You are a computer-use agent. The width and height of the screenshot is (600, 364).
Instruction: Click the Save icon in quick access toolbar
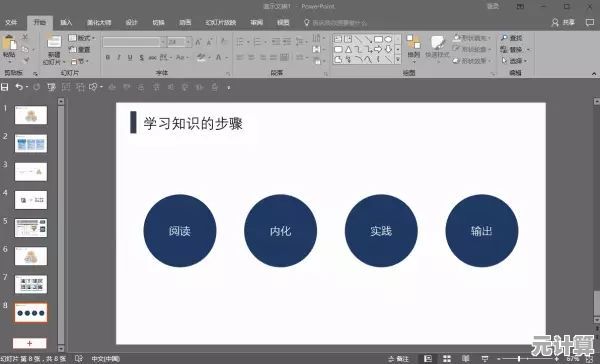pyautogui.click(x=5, y=87)
